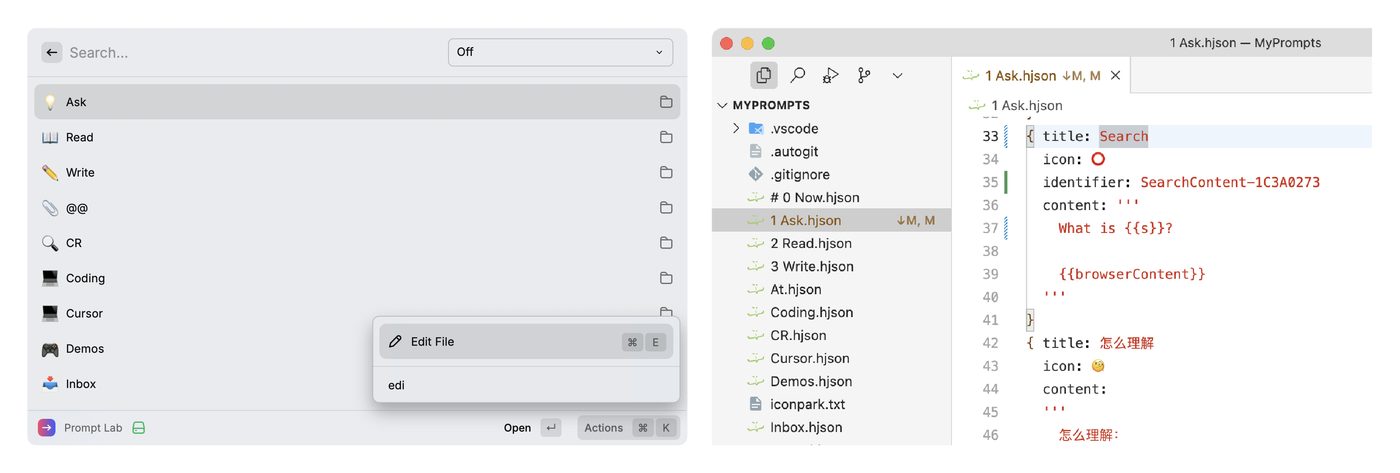The height and width of the screenshot is (473, 1400).
Task: Open Run and Debug view in VS Code
Action: pos(830,75)
